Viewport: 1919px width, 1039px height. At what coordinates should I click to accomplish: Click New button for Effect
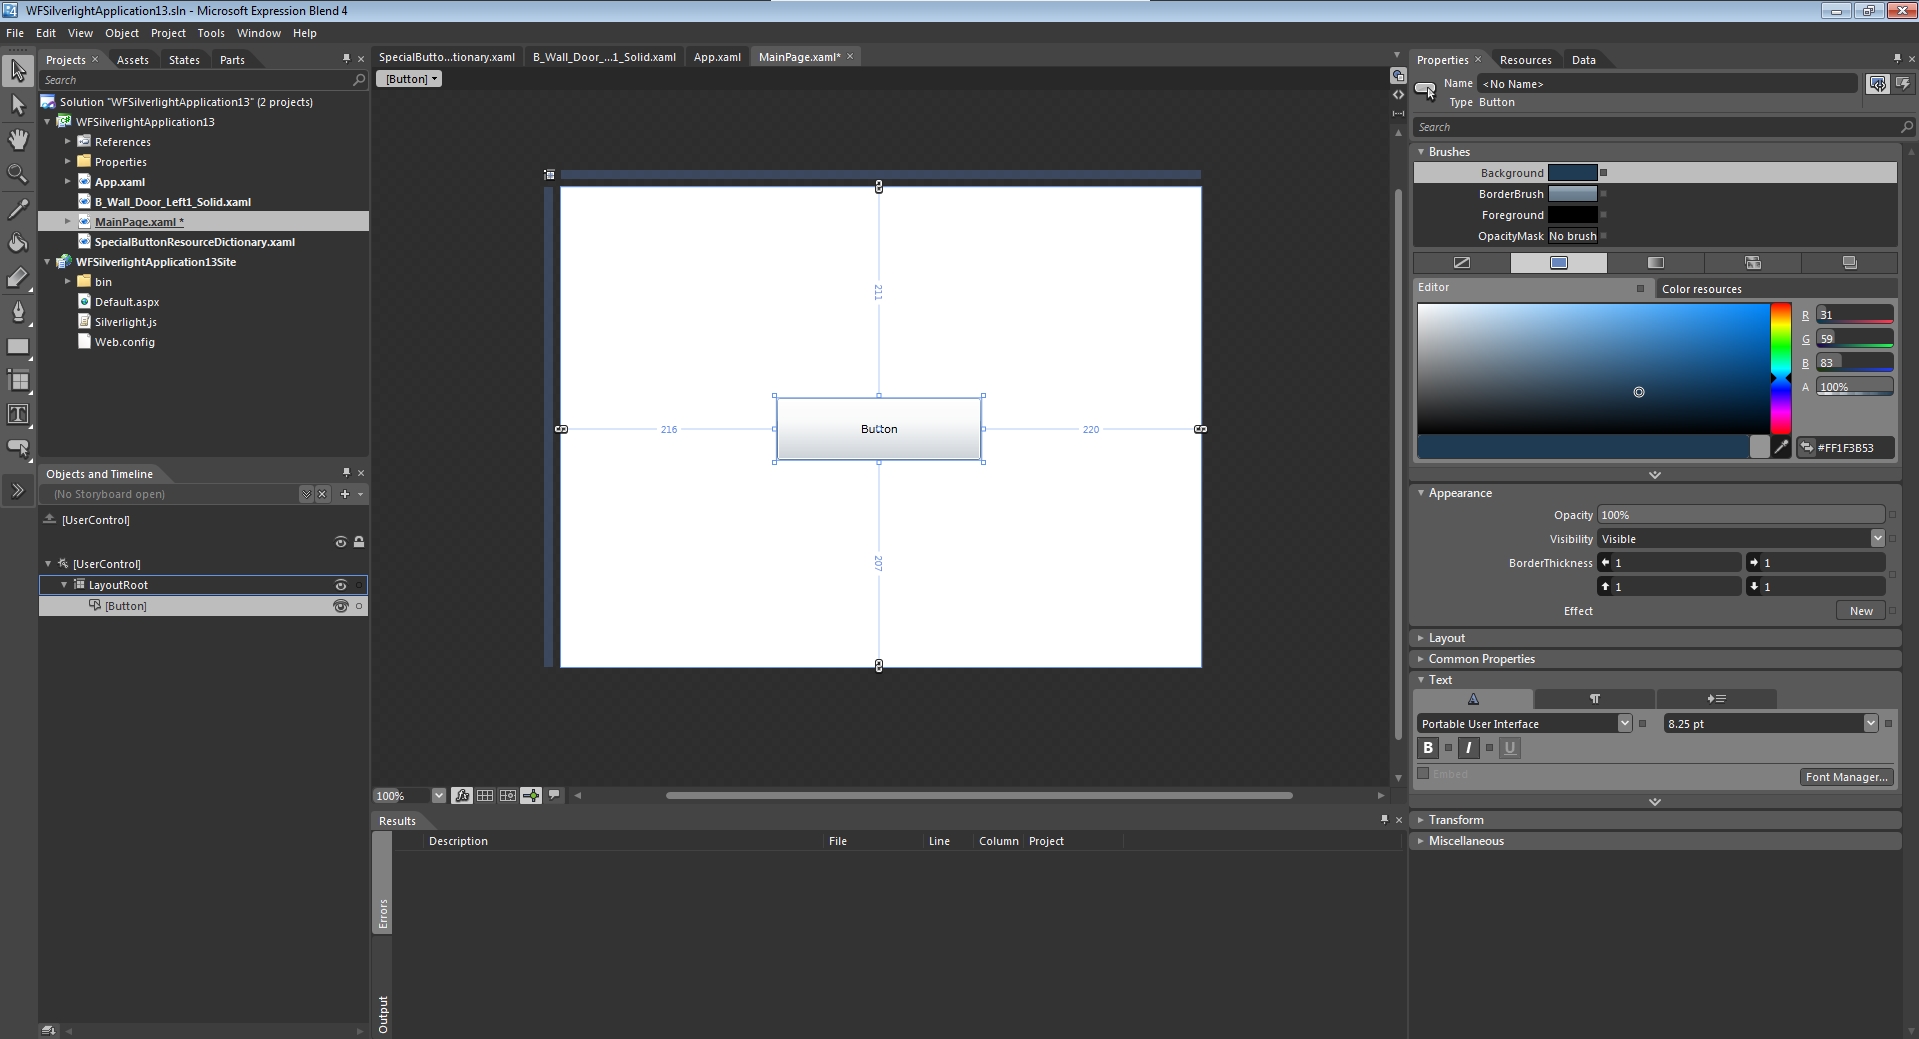pyautogui.click(x=1860, y=611)
